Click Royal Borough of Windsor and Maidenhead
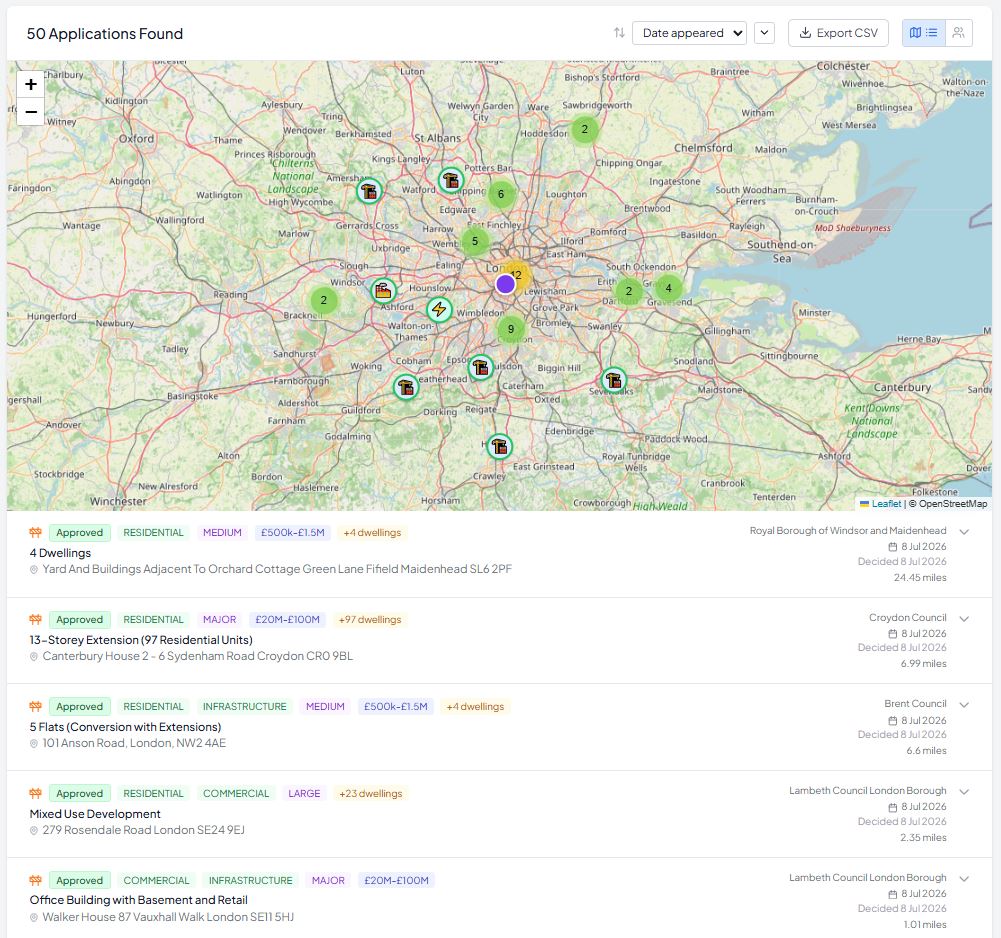Image resolution: width=1001 pixels, height=938 pixels. point(848,531)
